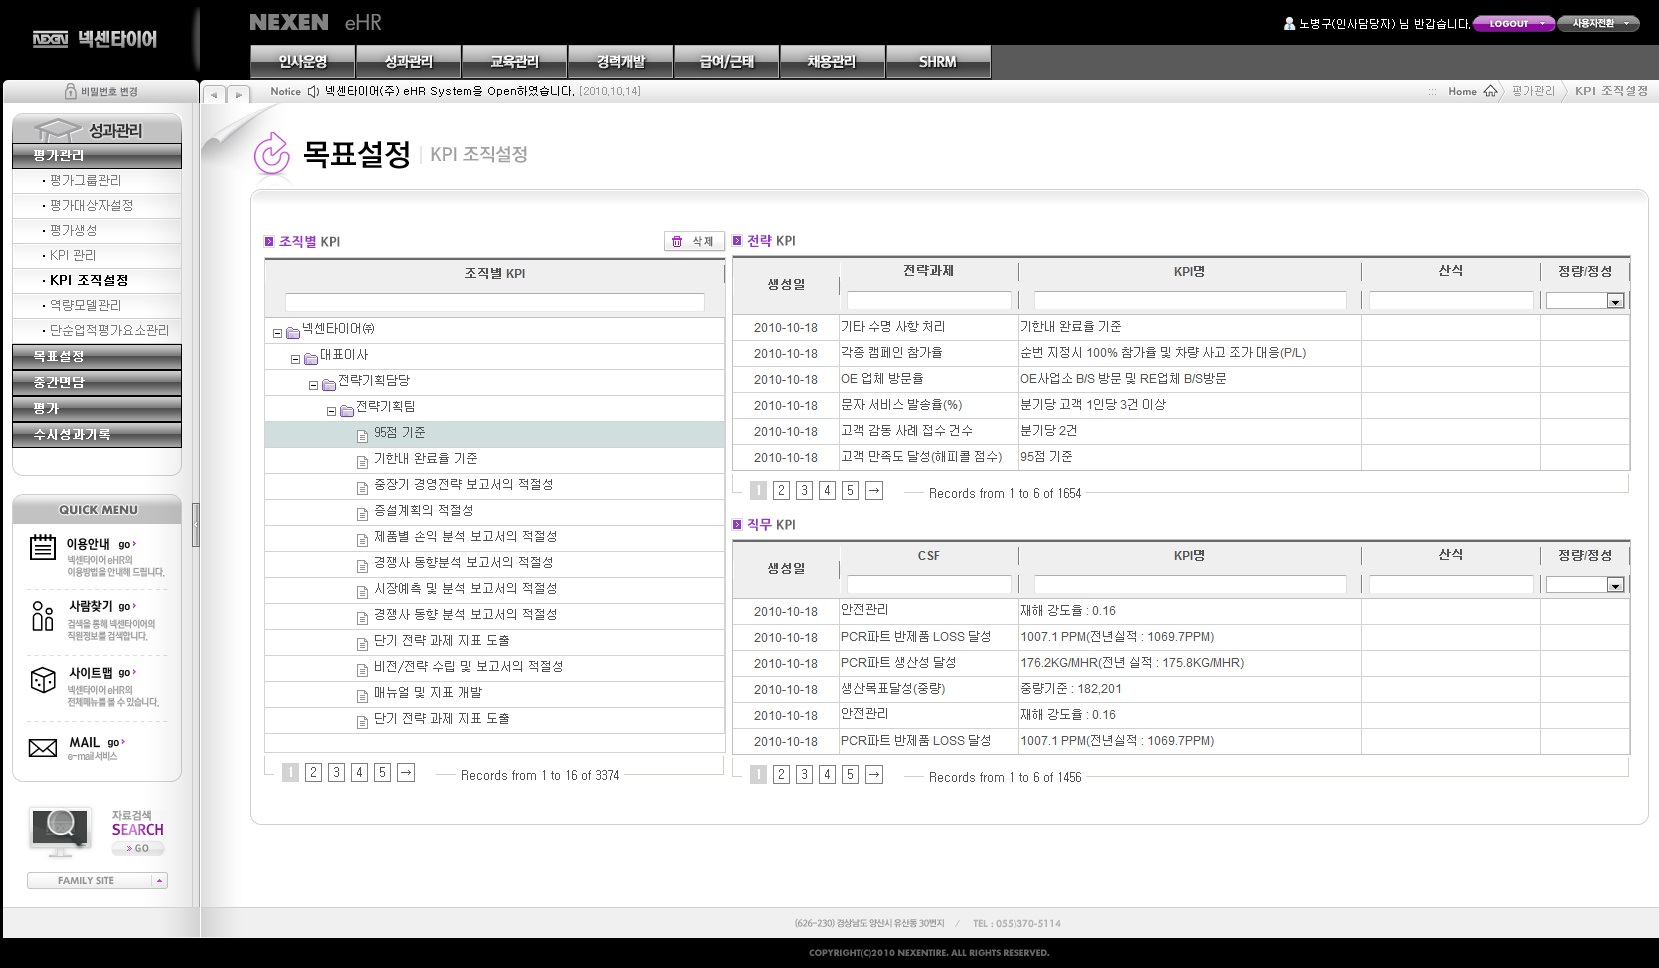Click the 넥센타이어㈜ folder icon in tree
Screen dimensions: 1659x968
pyautogui.click(x=293, y=333)
